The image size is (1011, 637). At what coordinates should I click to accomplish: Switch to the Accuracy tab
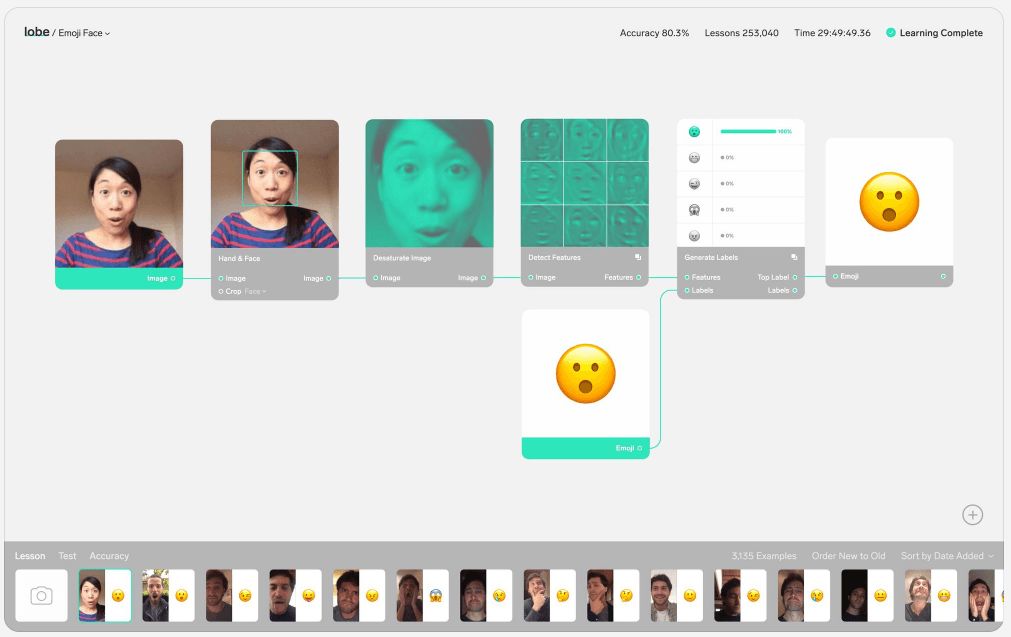(109, 556)
